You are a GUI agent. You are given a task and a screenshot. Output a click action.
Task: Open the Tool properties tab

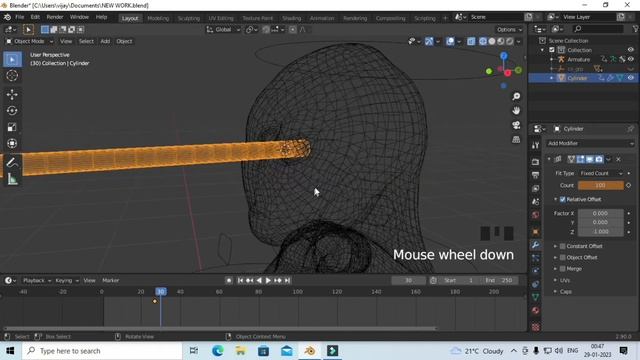tap(536, 145)
